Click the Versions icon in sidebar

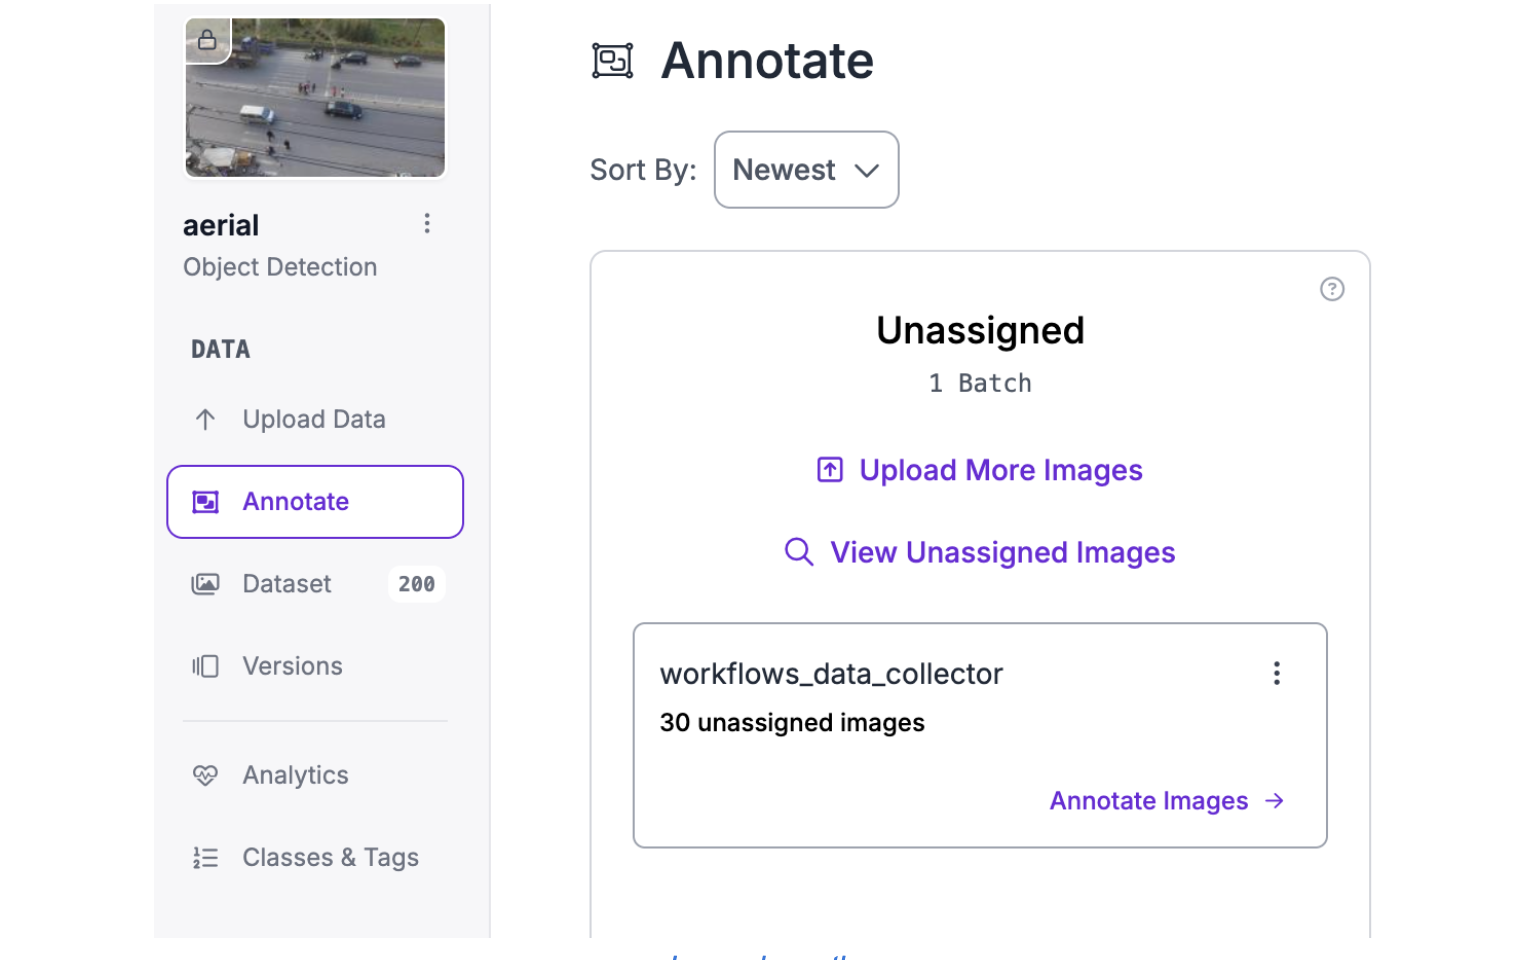click(205, 666)
